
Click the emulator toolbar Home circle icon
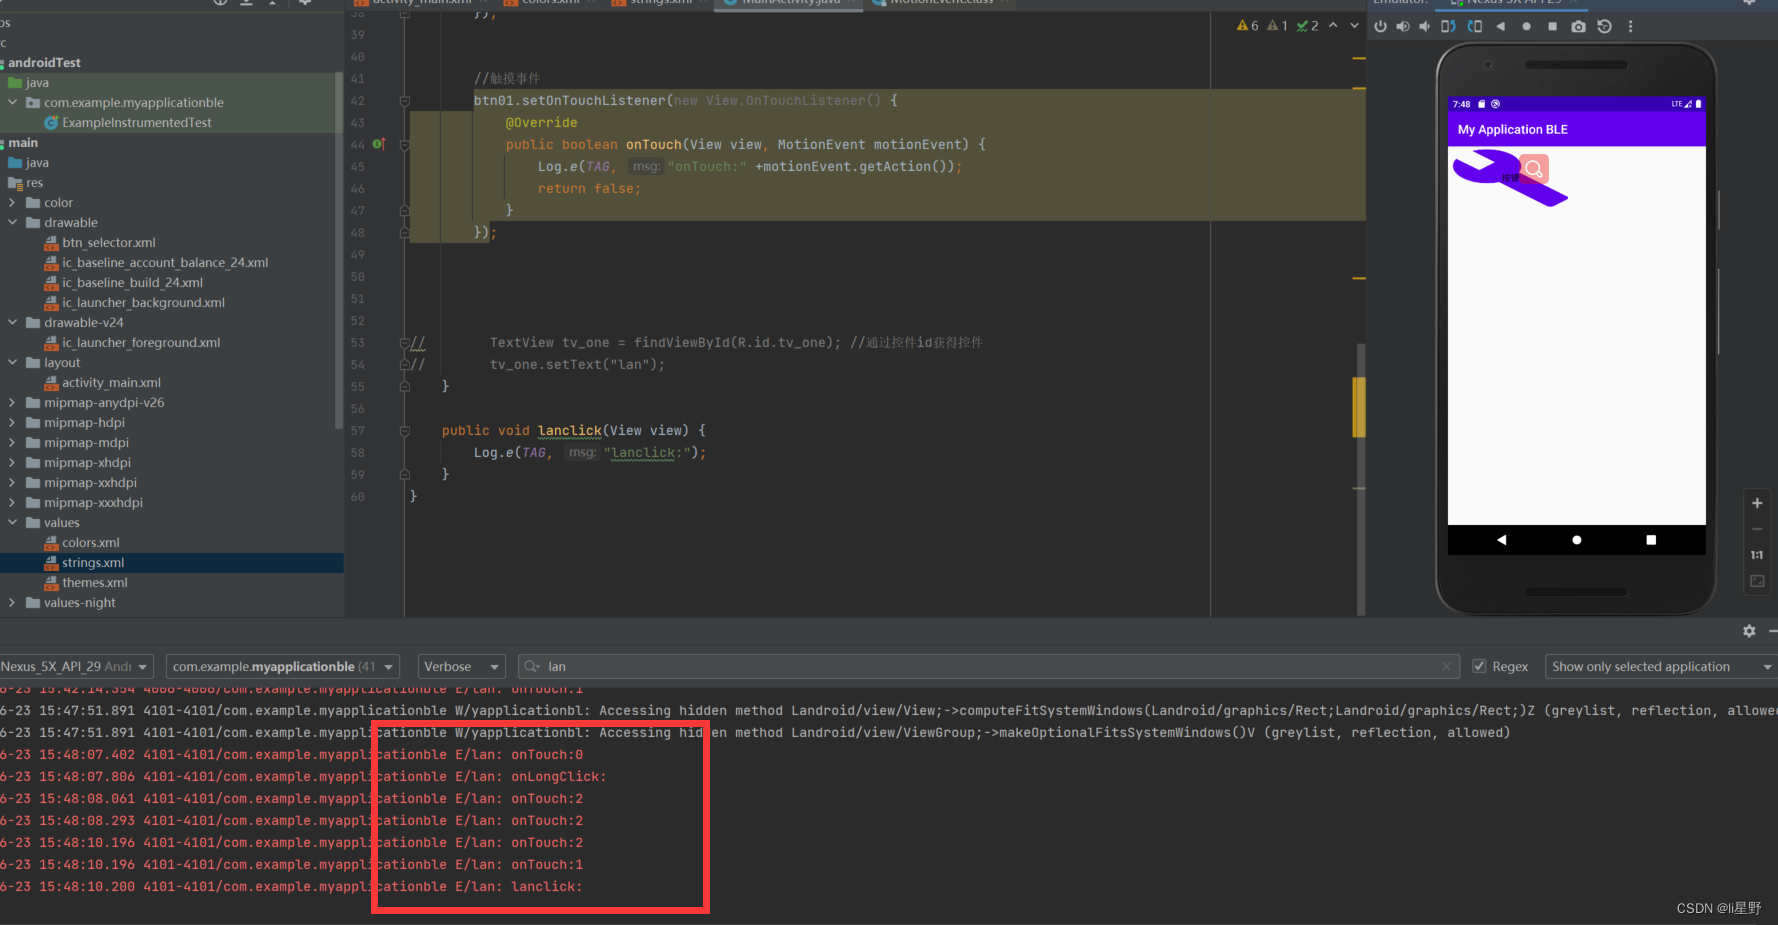click(x=1526, y=26)
